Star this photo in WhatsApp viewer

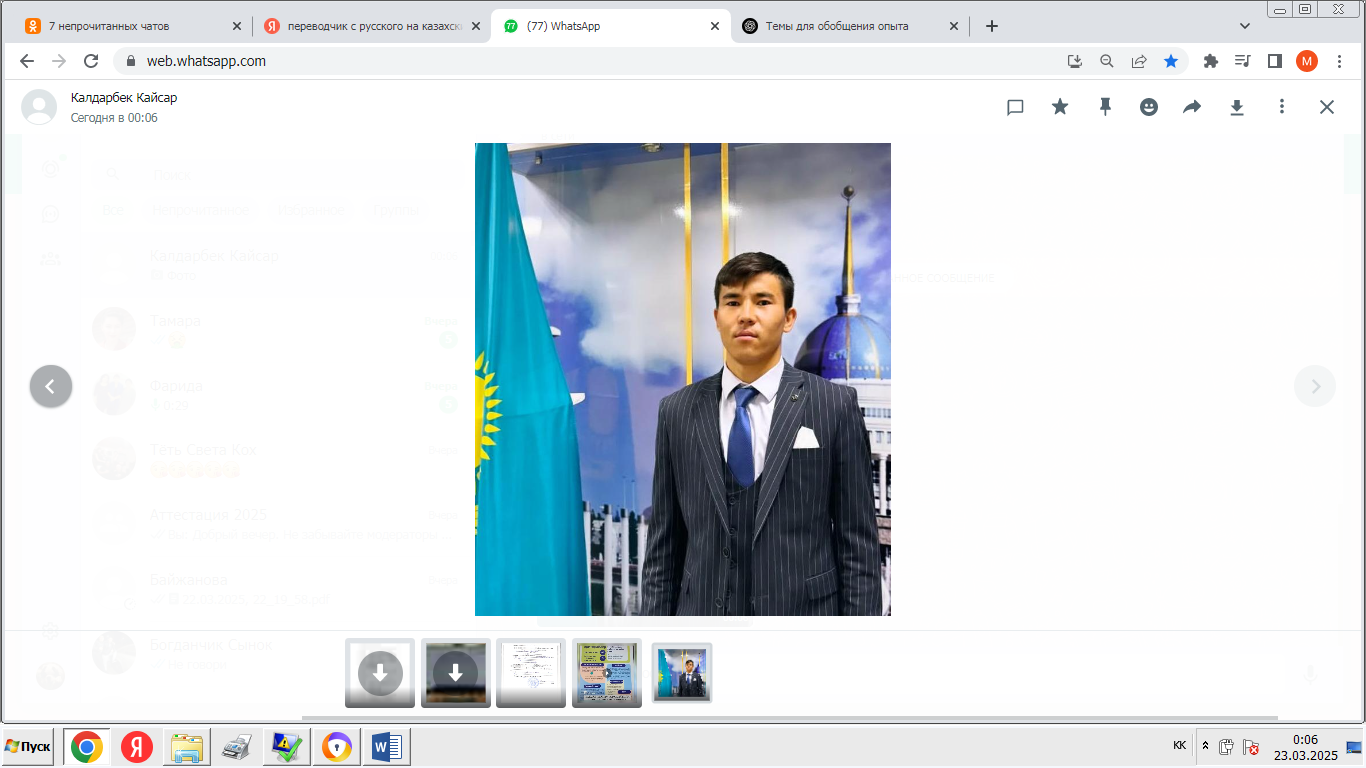[1060, 107]
